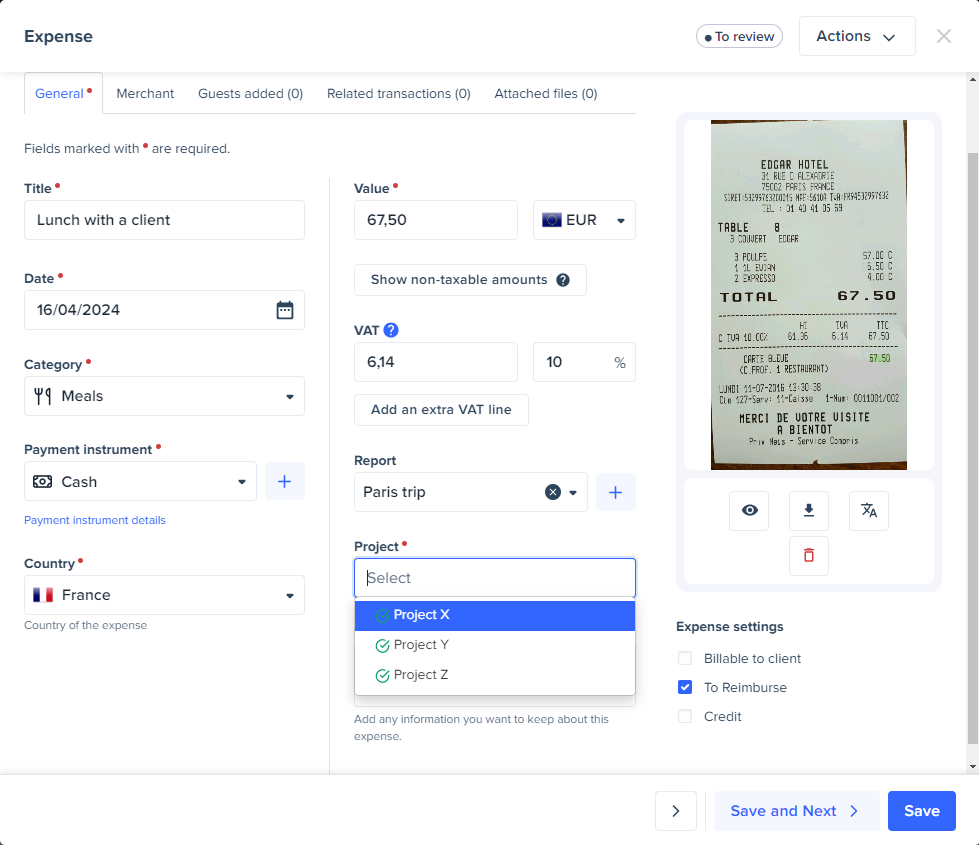The width and height of the screenshot is (979, 845).
Task: Download the receipt image
Action: [x=809, y=511]
